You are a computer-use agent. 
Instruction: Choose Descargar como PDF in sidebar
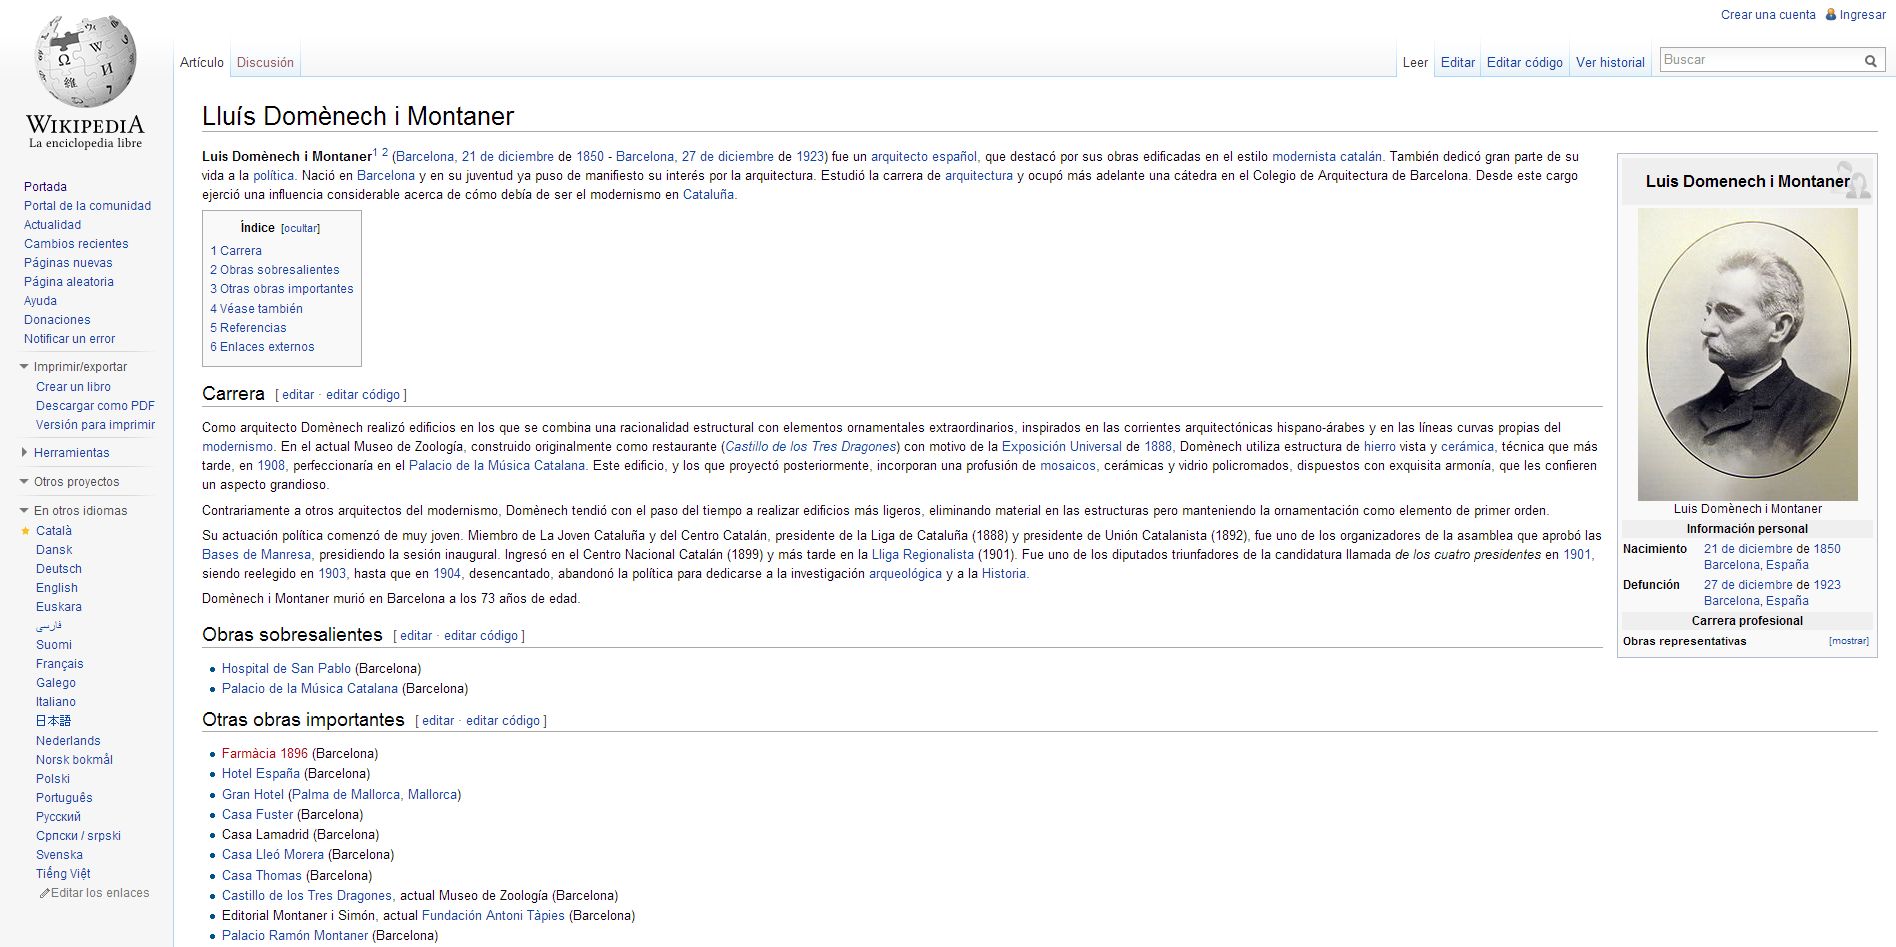click(95, 406)
